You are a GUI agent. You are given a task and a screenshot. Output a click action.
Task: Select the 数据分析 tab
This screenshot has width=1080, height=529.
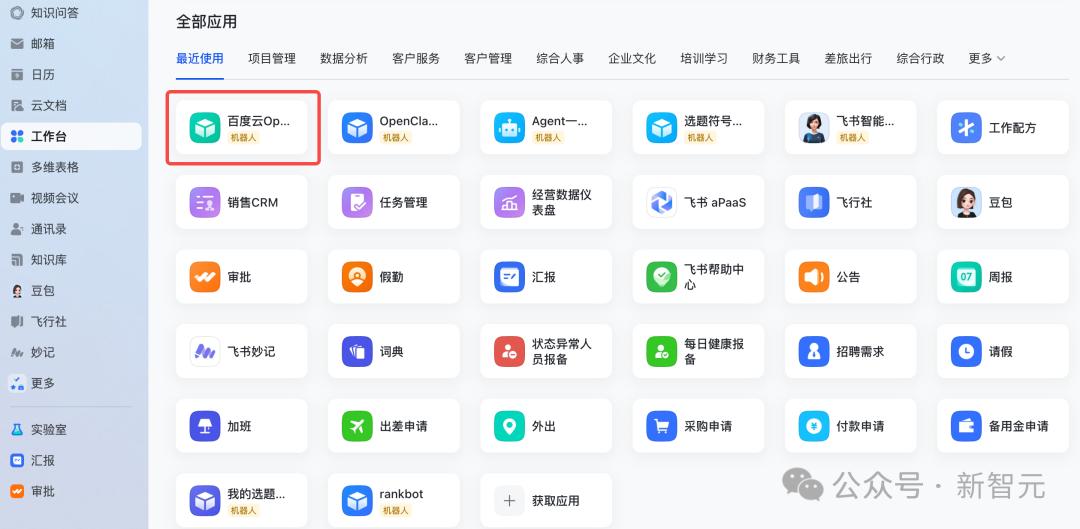point(344,59)
